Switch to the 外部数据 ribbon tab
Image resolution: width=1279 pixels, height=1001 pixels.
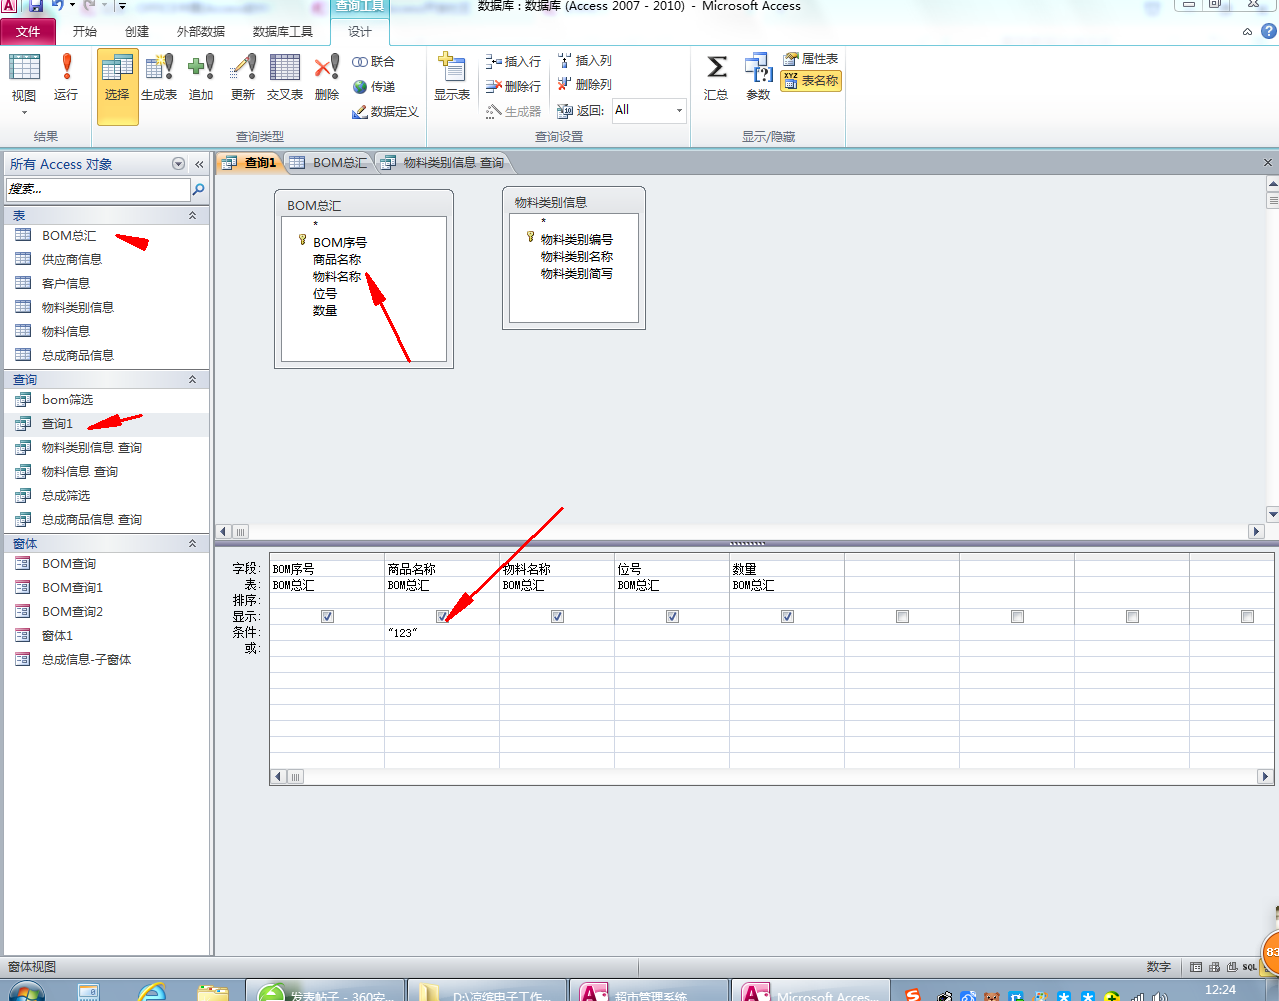[x=201, y=32]
